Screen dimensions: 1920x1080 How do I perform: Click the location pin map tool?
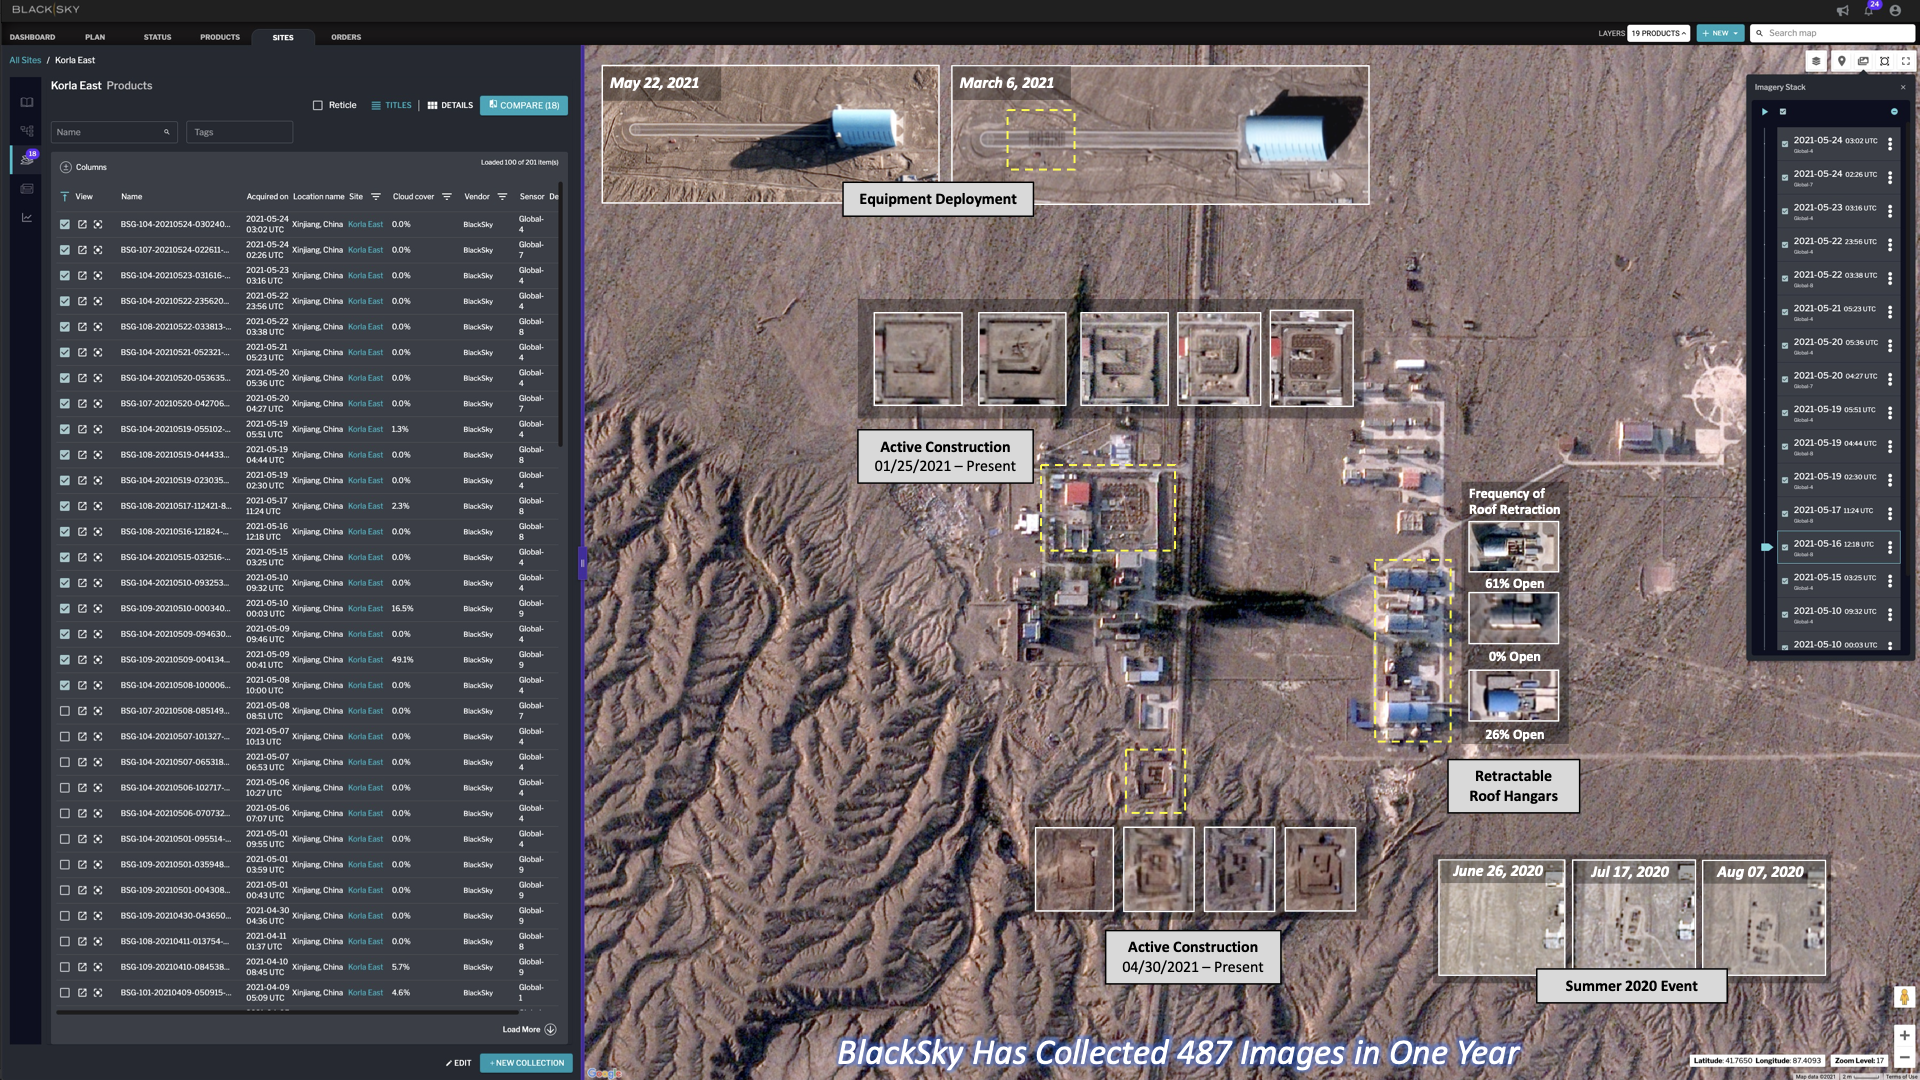(1841, 61)
